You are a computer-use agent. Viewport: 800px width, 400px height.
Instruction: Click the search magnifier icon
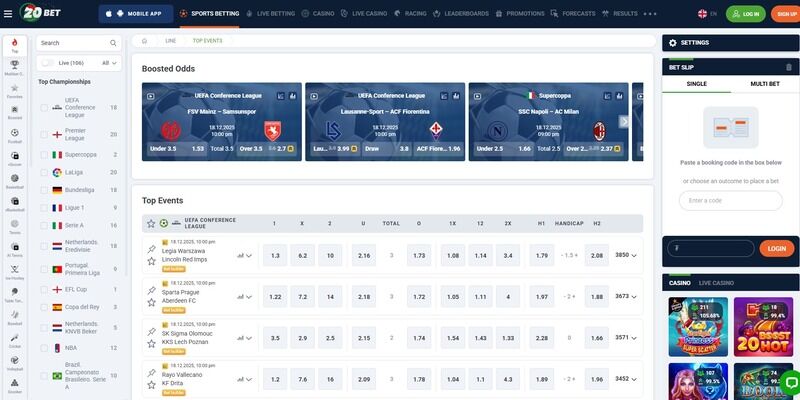pyautogui.click(x=113, y=43)
